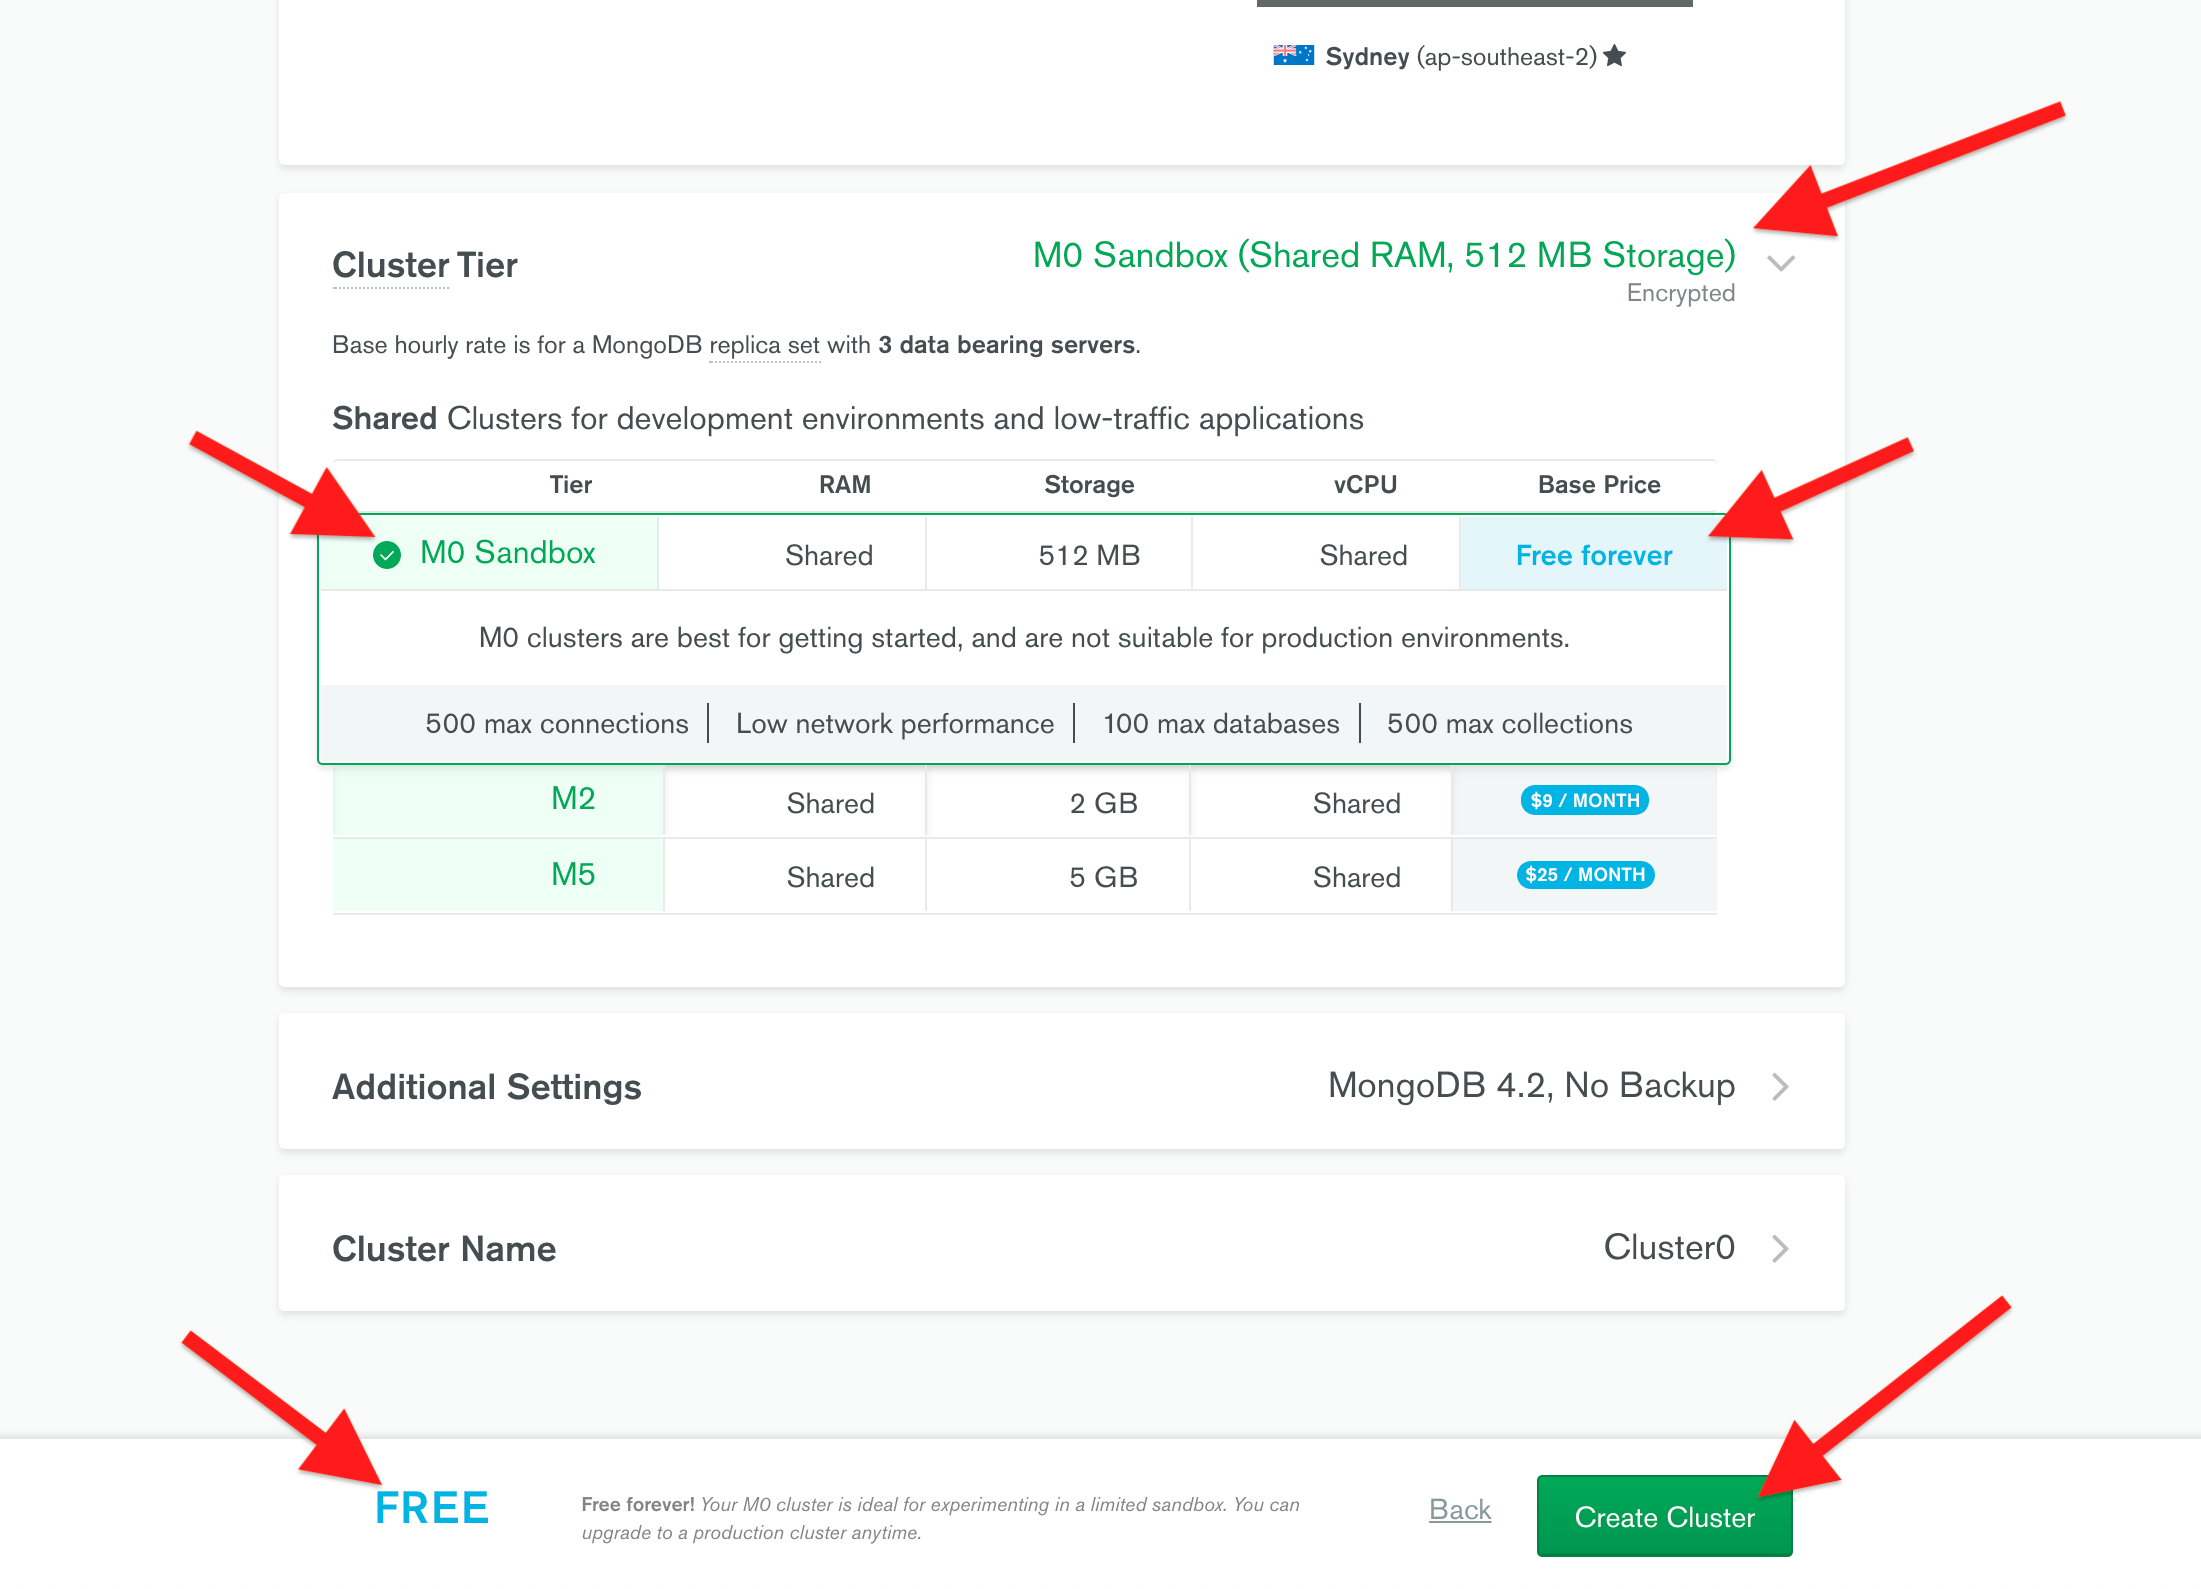Click the Create Cluster button
This screenshot has width=2201, height=1589.
(x=1663, y=1516)
